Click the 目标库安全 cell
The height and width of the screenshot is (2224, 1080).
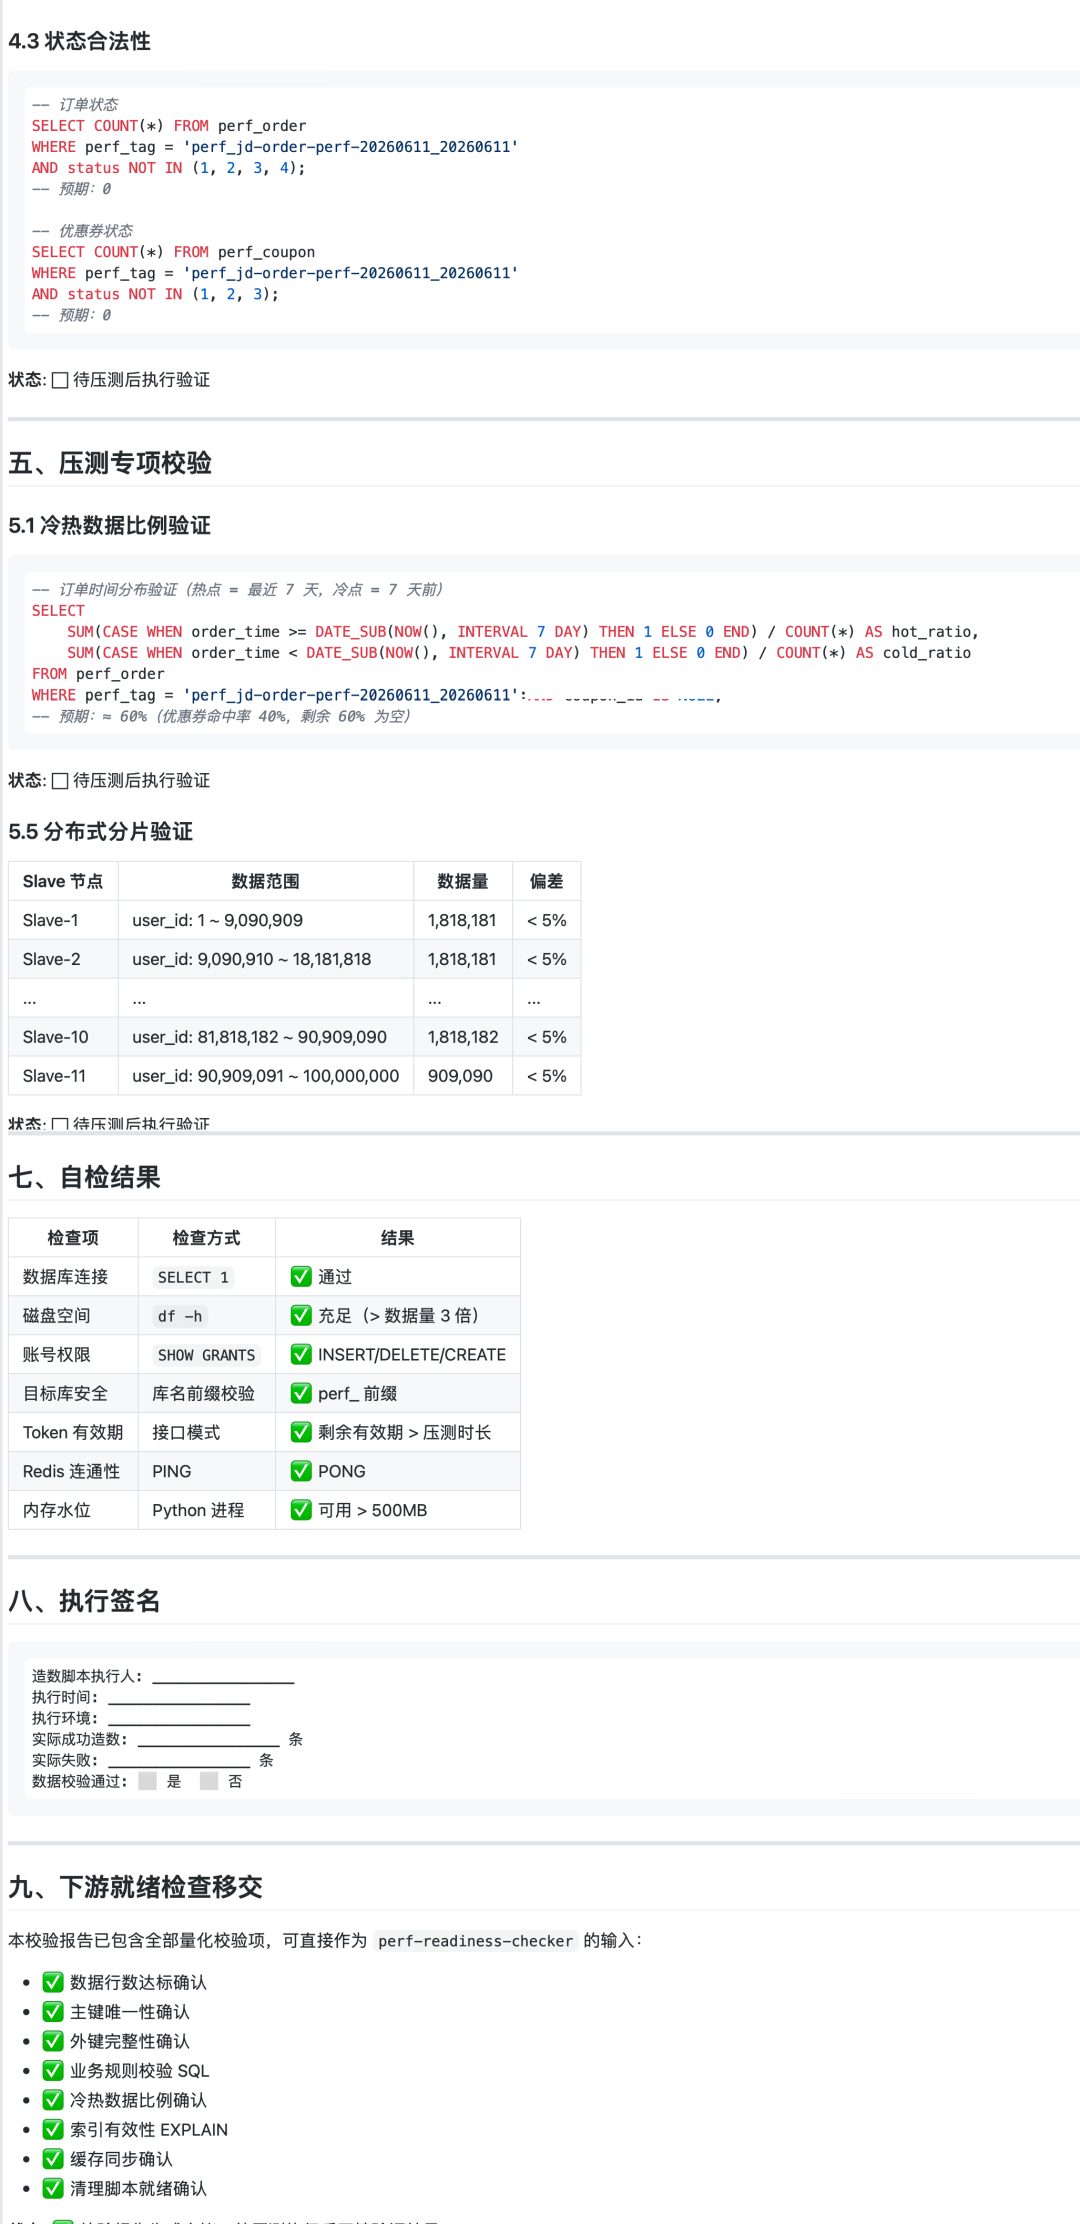click(x=73, y=1393)
